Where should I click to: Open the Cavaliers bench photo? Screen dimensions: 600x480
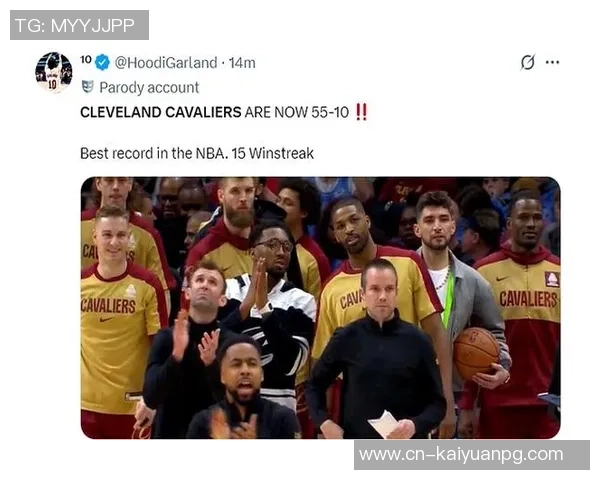tap(321, 308)
